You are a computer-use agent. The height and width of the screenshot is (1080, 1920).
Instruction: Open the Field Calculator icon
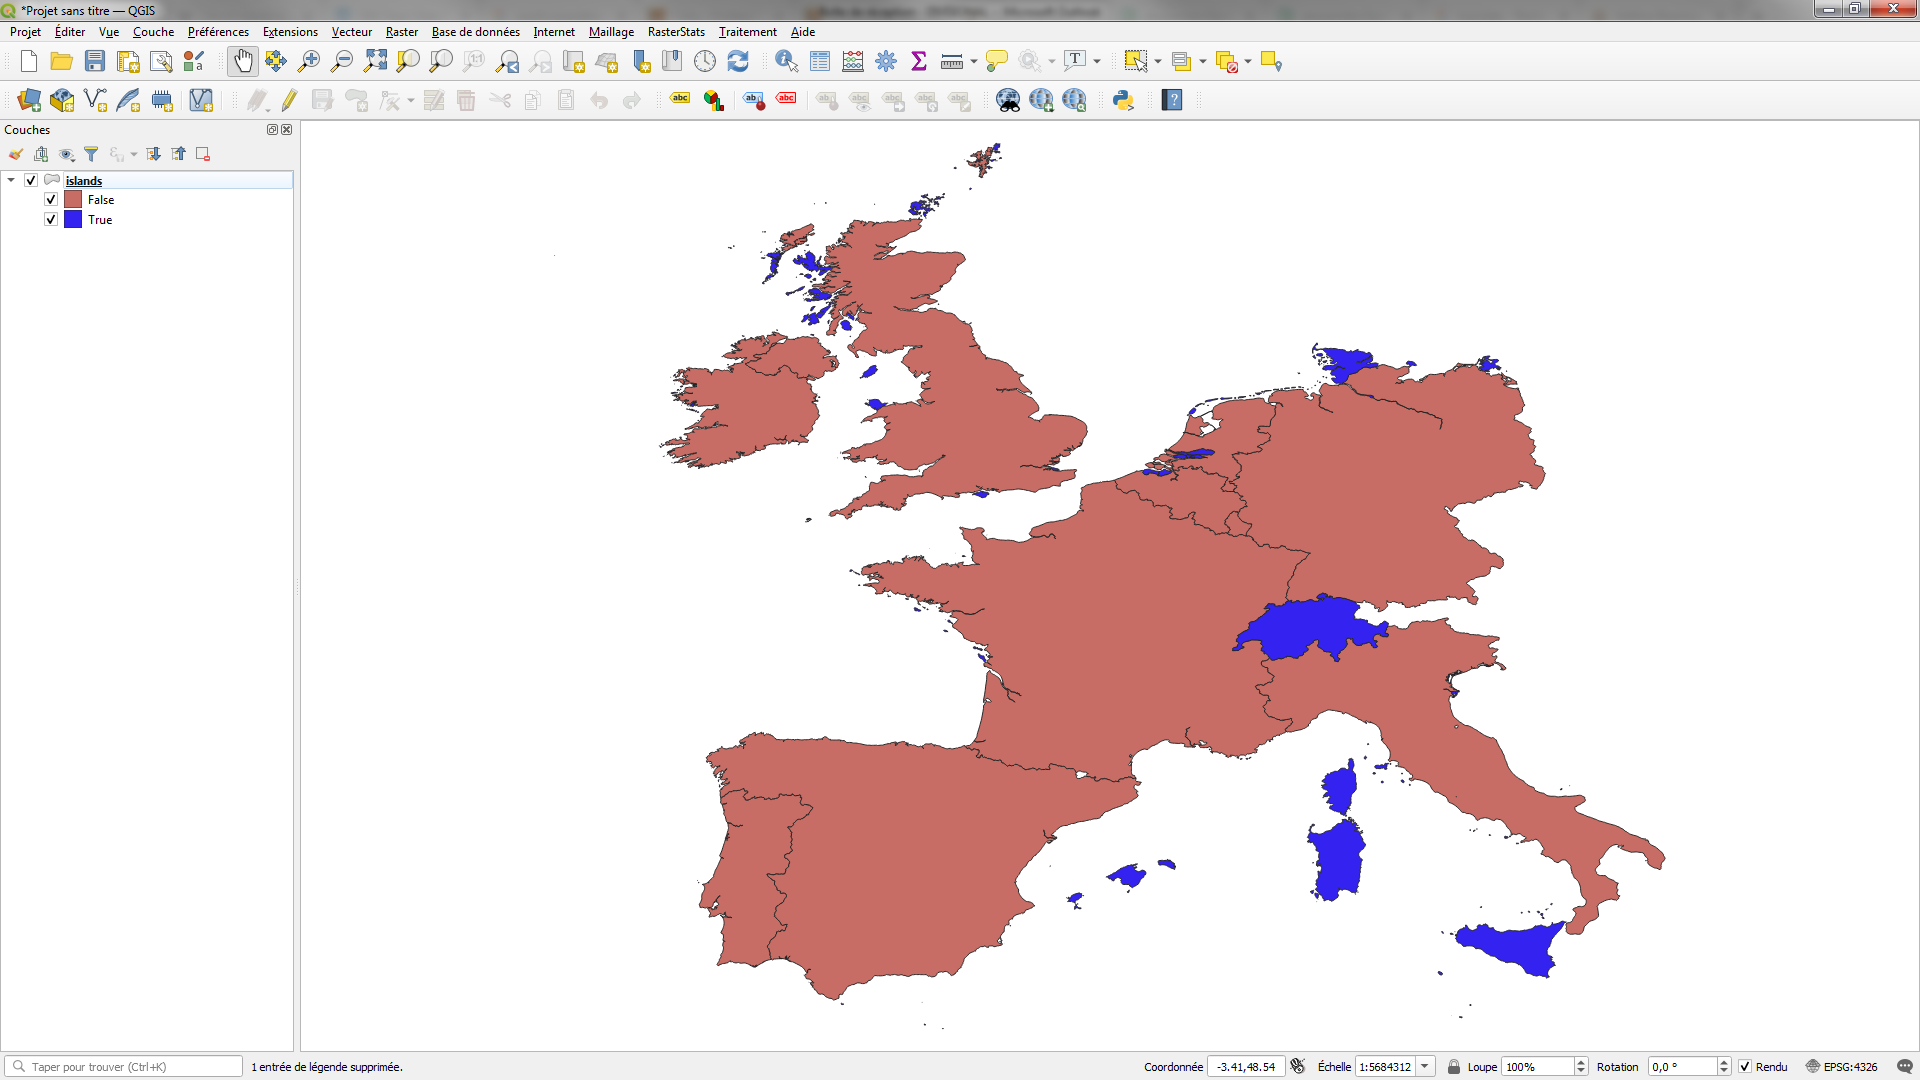(x=853, y=62)
